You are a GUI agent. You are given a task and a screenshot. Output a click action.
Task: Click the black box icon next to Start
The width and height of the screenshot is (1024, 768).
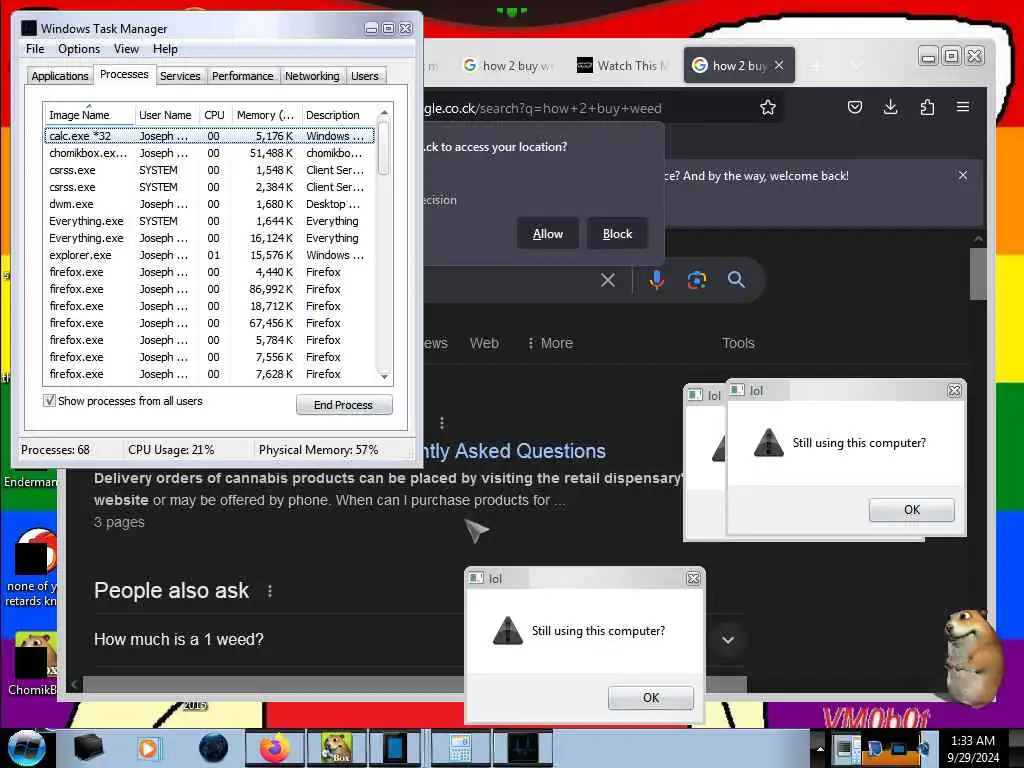point(89,748)
